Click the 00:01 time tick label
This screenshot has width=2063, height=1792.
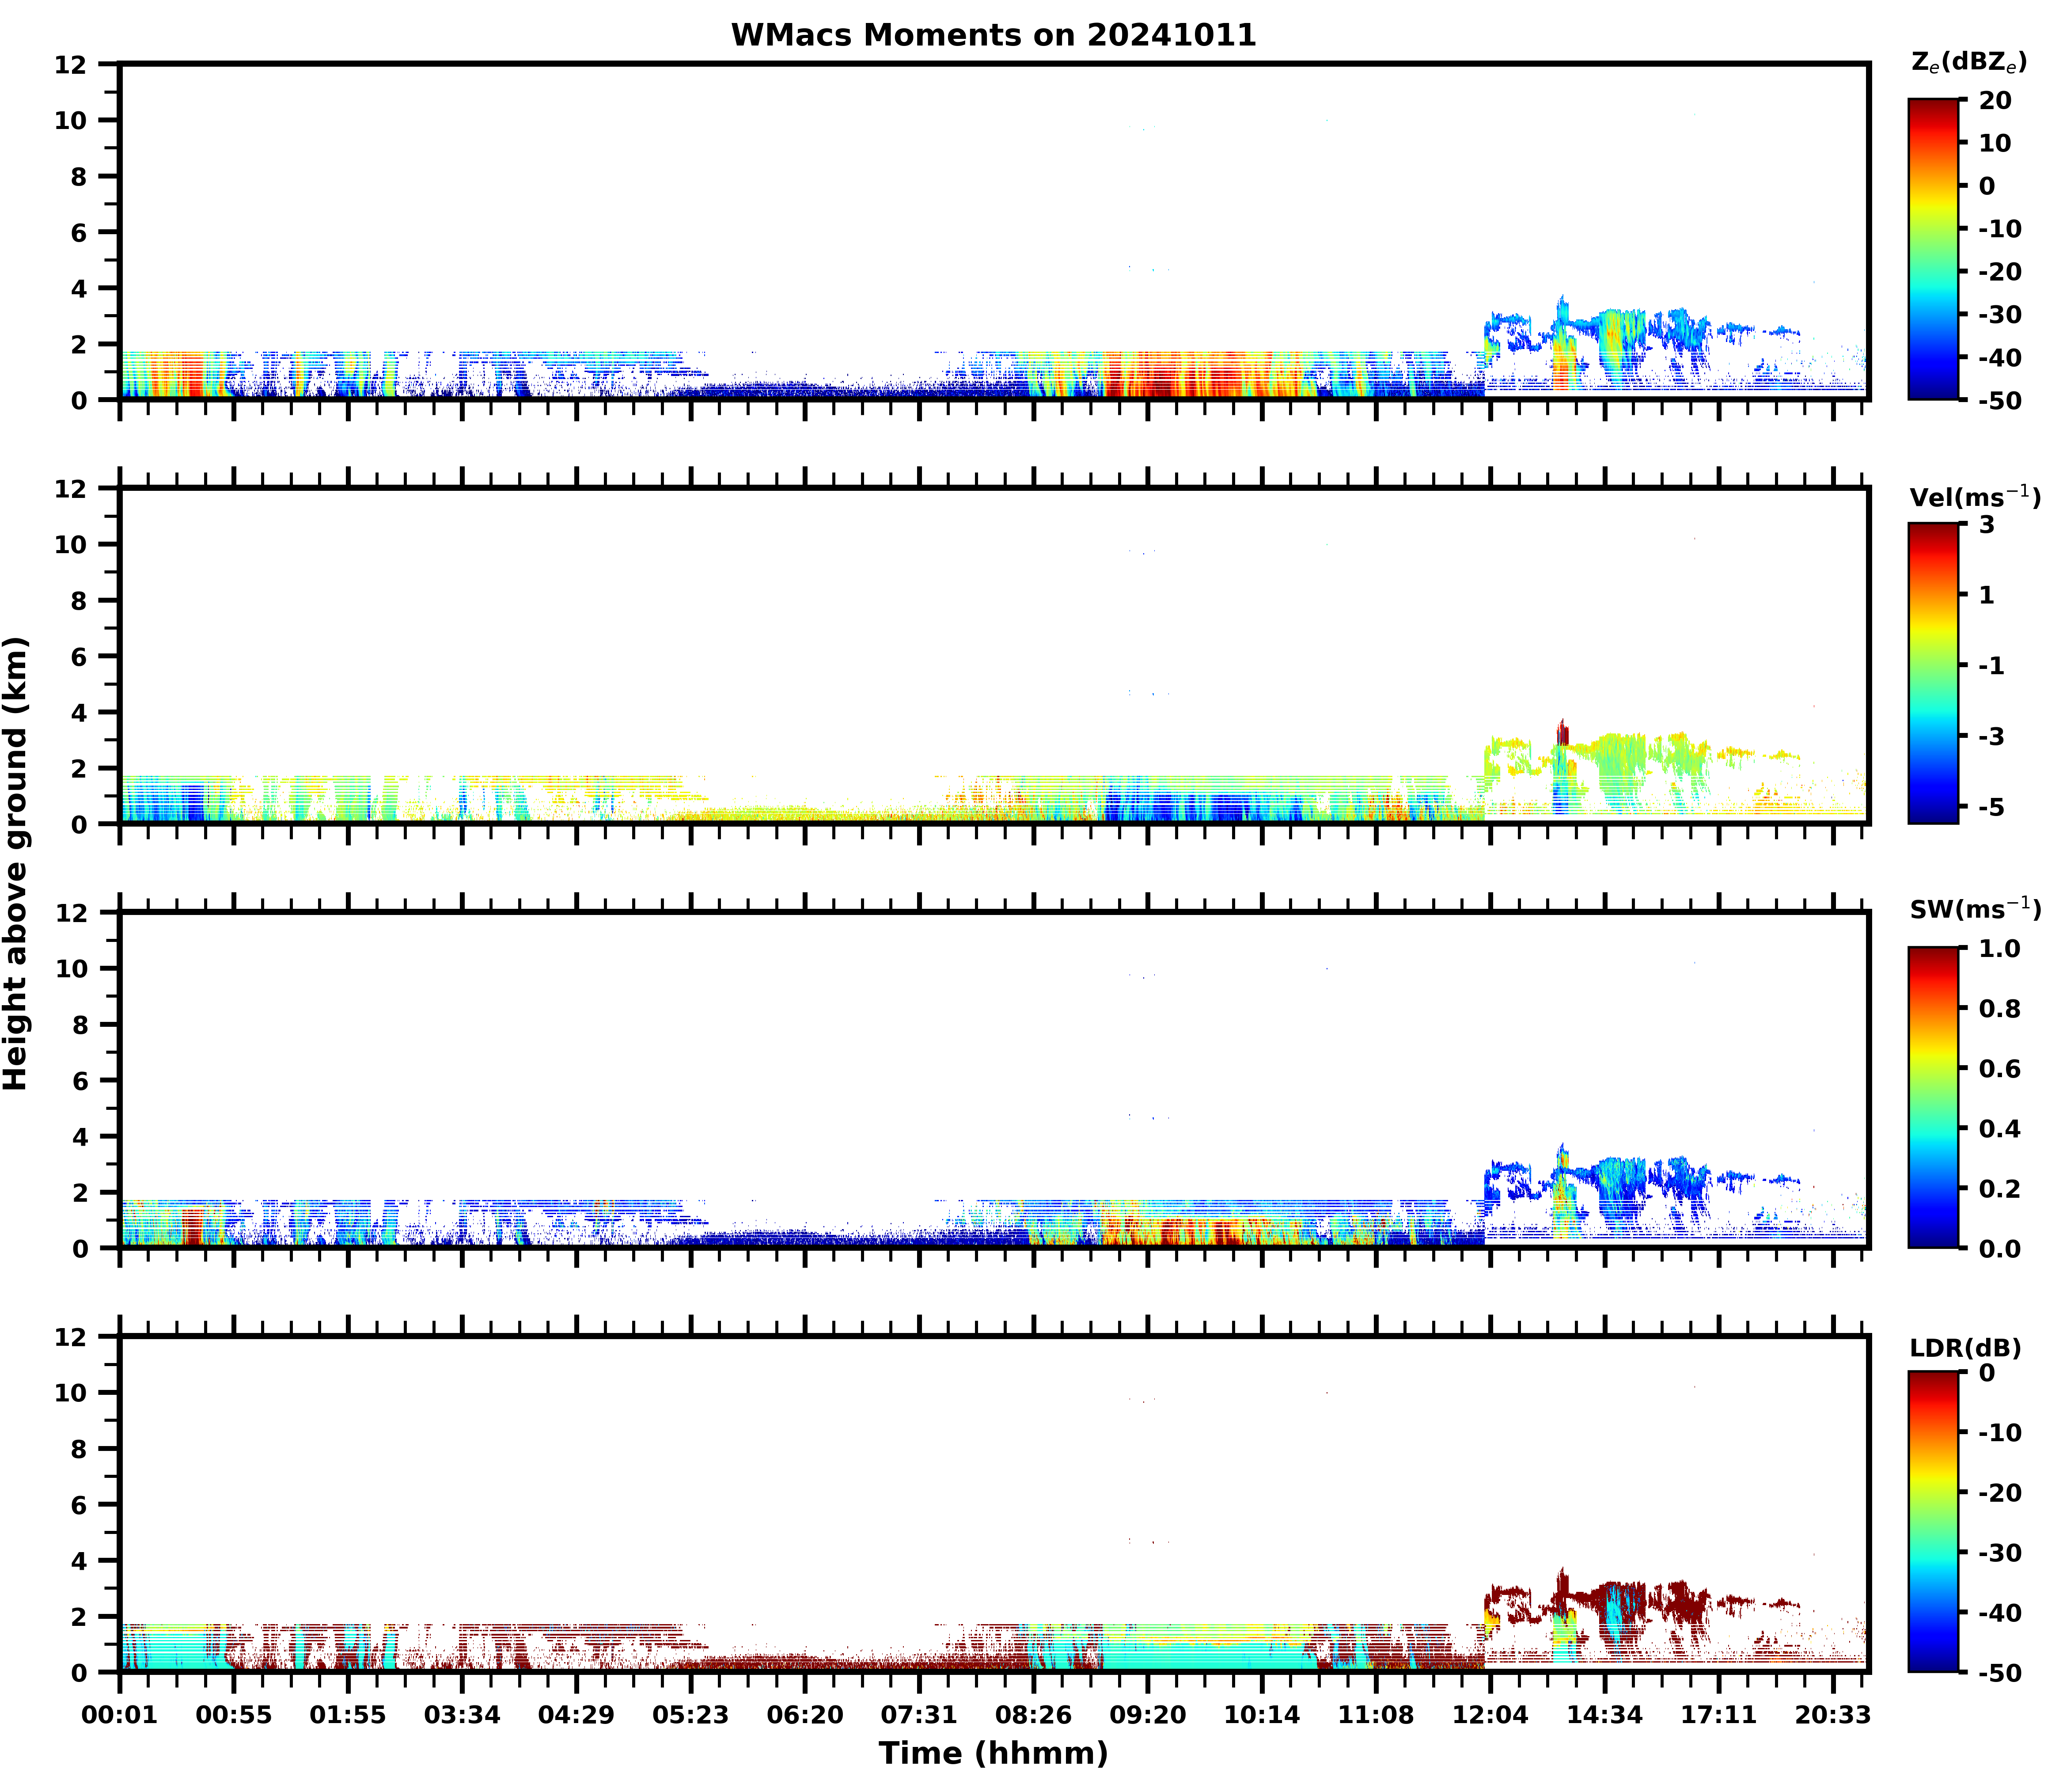tap(120, 1716)
